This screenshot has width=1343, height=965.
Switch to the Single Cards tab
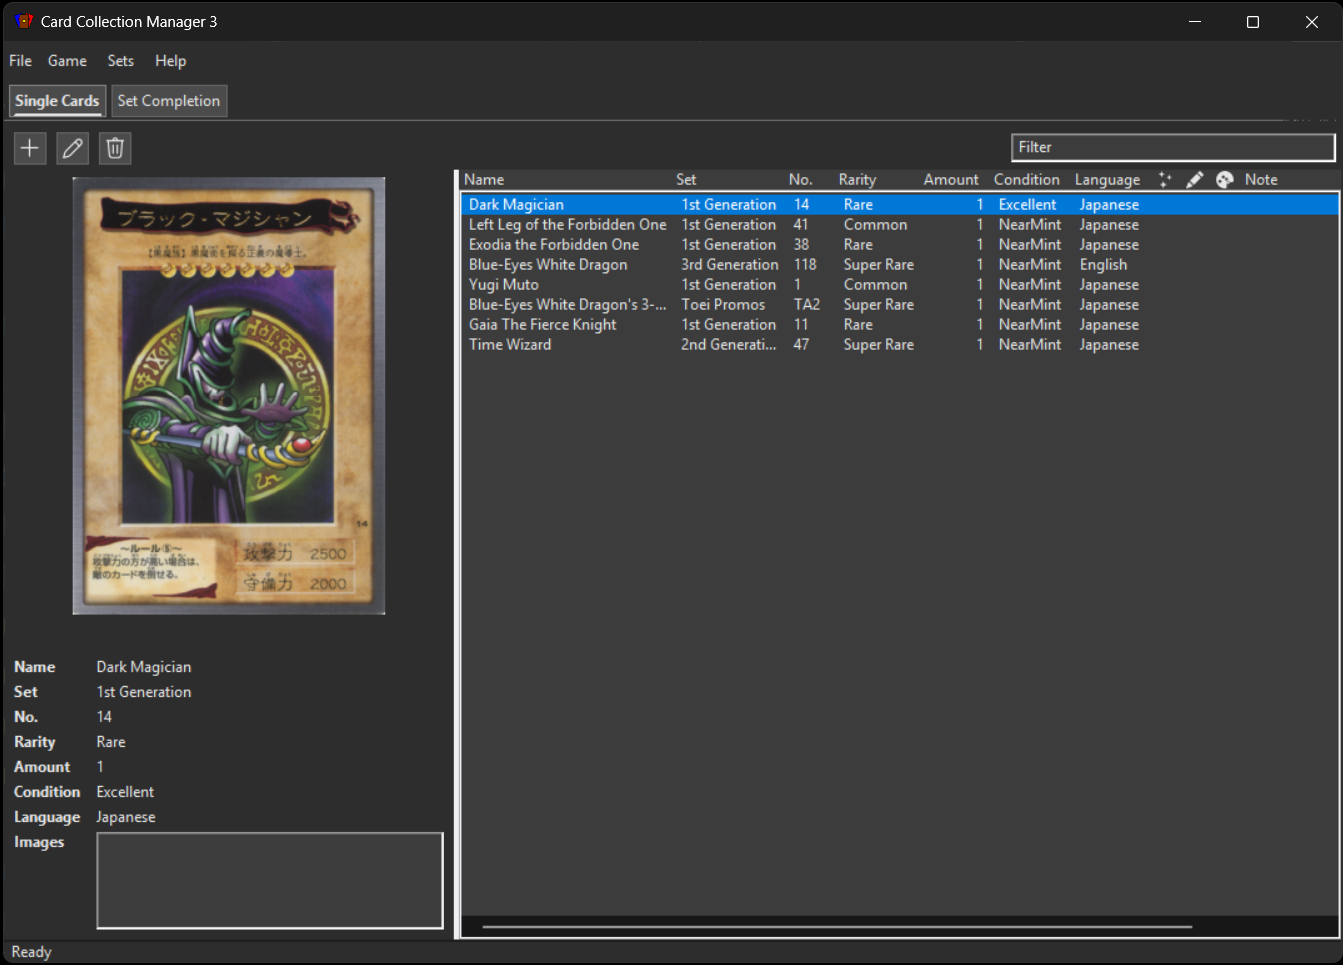pyautogui.click(x=57, y=101)
